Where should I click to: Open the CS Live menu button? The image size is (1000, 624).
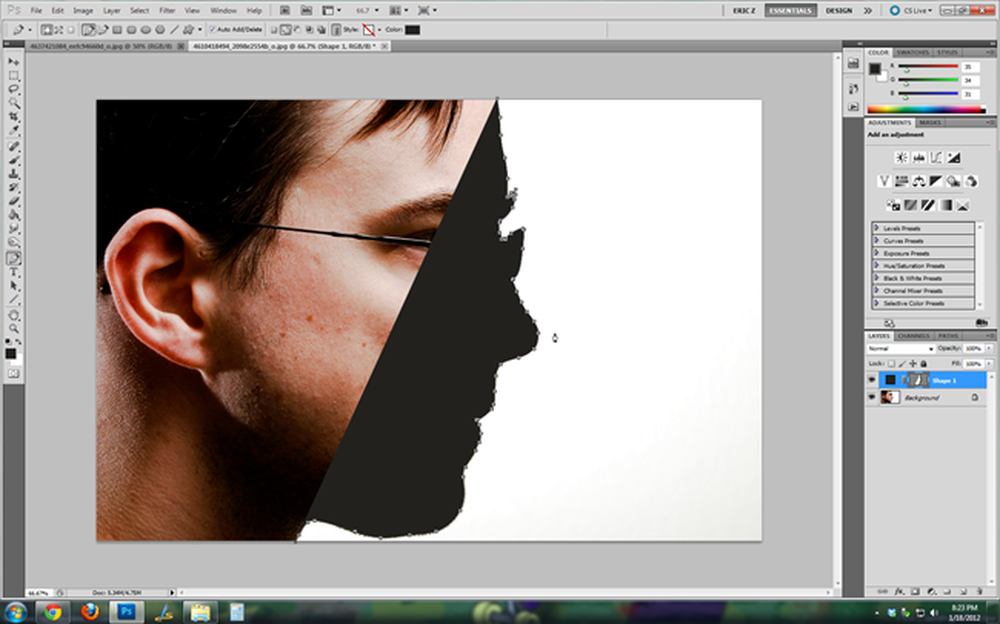click(912, 11)
